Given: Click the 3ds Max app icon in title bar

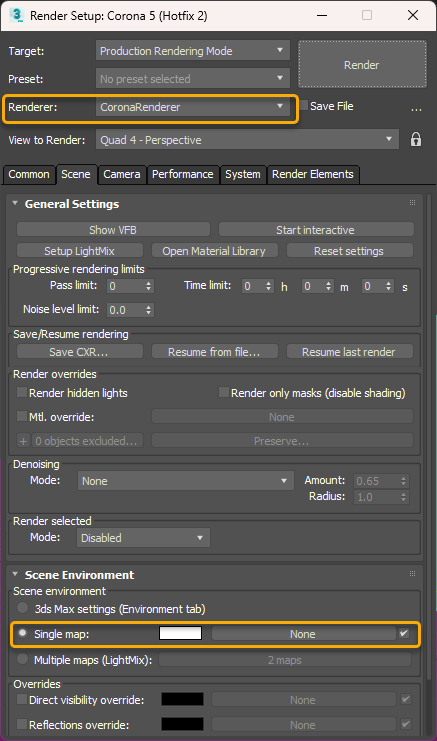Looking at the screenshot, I should click(x=16, y=15).
